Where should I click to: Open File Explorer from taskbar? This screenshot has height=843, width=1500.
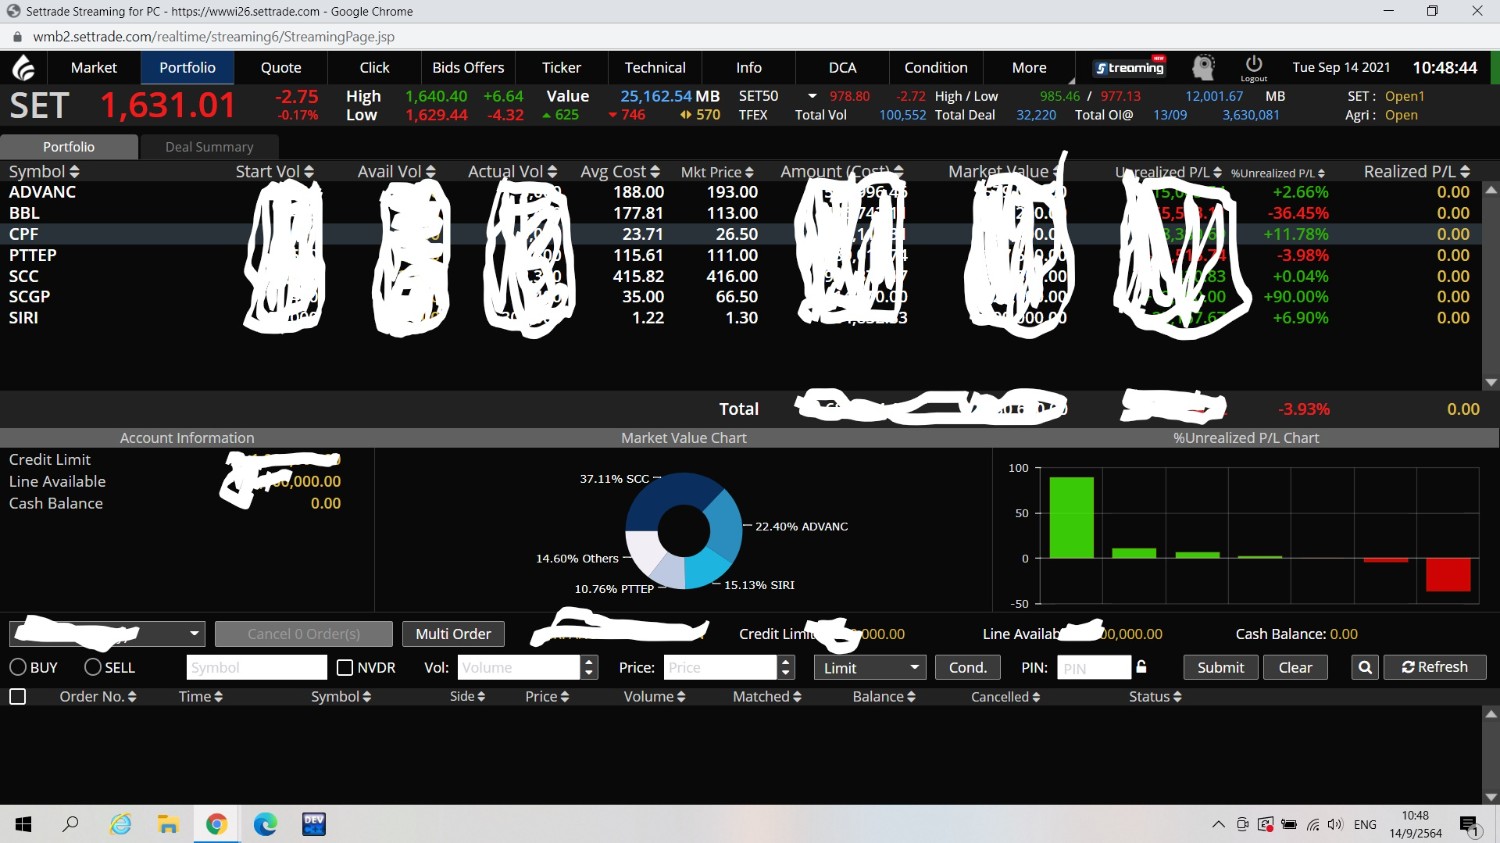(168, 824)
